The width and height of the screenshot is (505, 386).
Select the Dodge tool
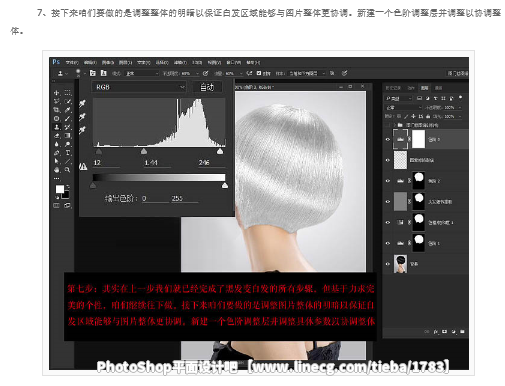coord(68,144)
